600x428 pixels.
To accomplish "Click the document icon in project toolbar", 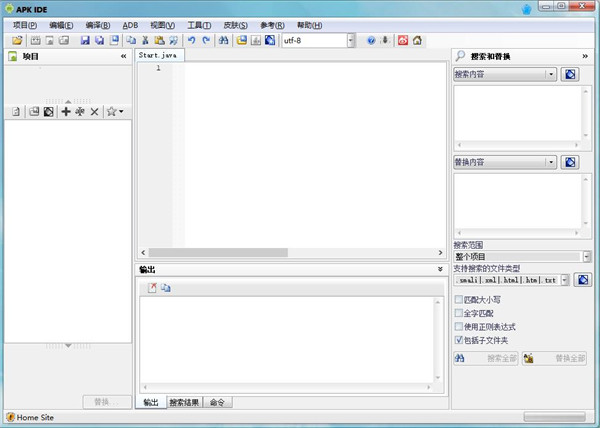I will coord(16,112).
